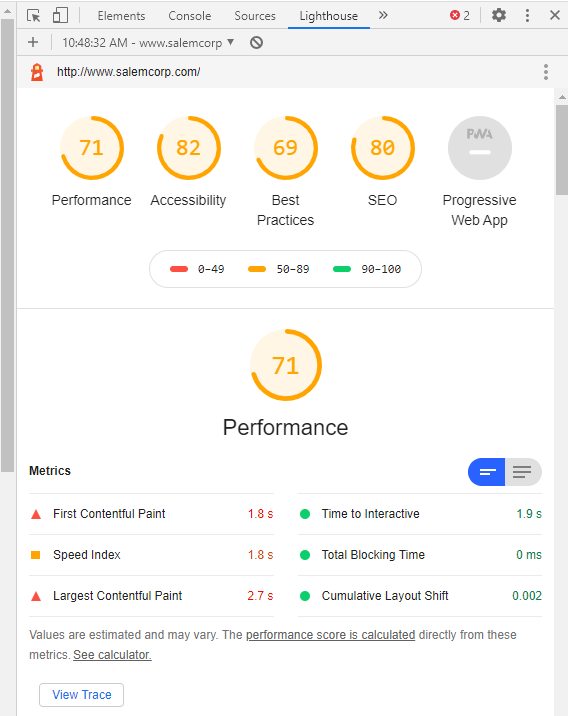This screenshot has width=568, height=716.
Task: Click the report's vertical scrollbar thumb
Action: click(562, 150)
